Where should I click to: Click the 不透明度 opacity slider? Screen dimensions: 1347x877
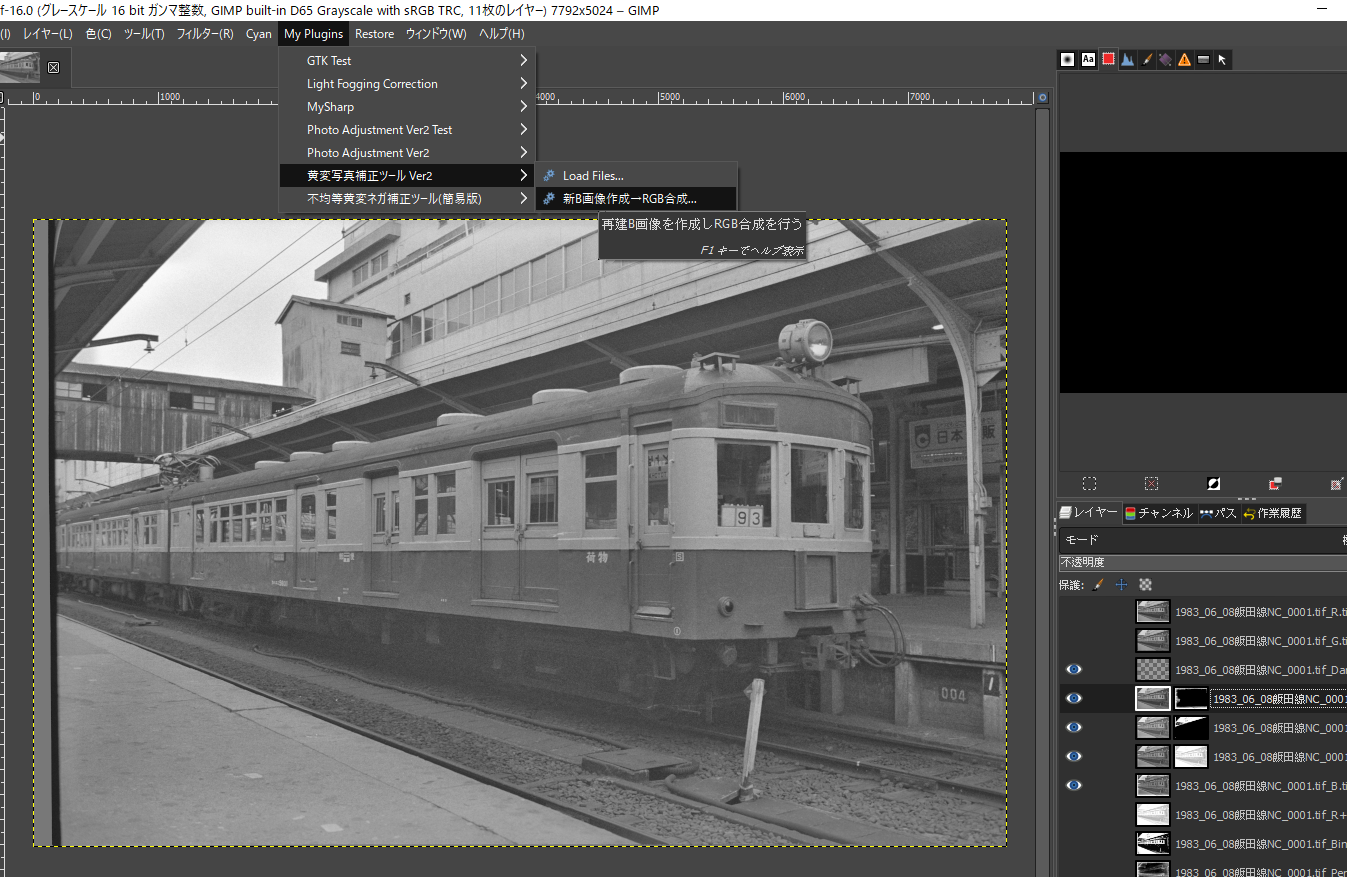(1203, 563)
